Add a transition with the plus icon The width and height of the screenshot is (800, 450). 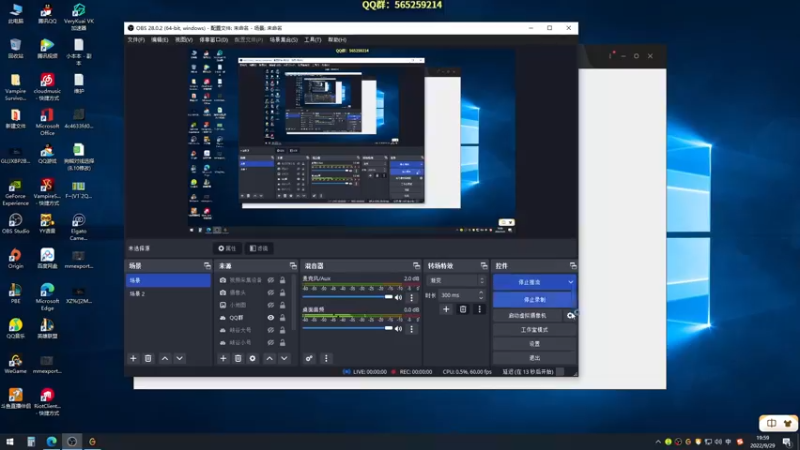(x=446, y=309)
